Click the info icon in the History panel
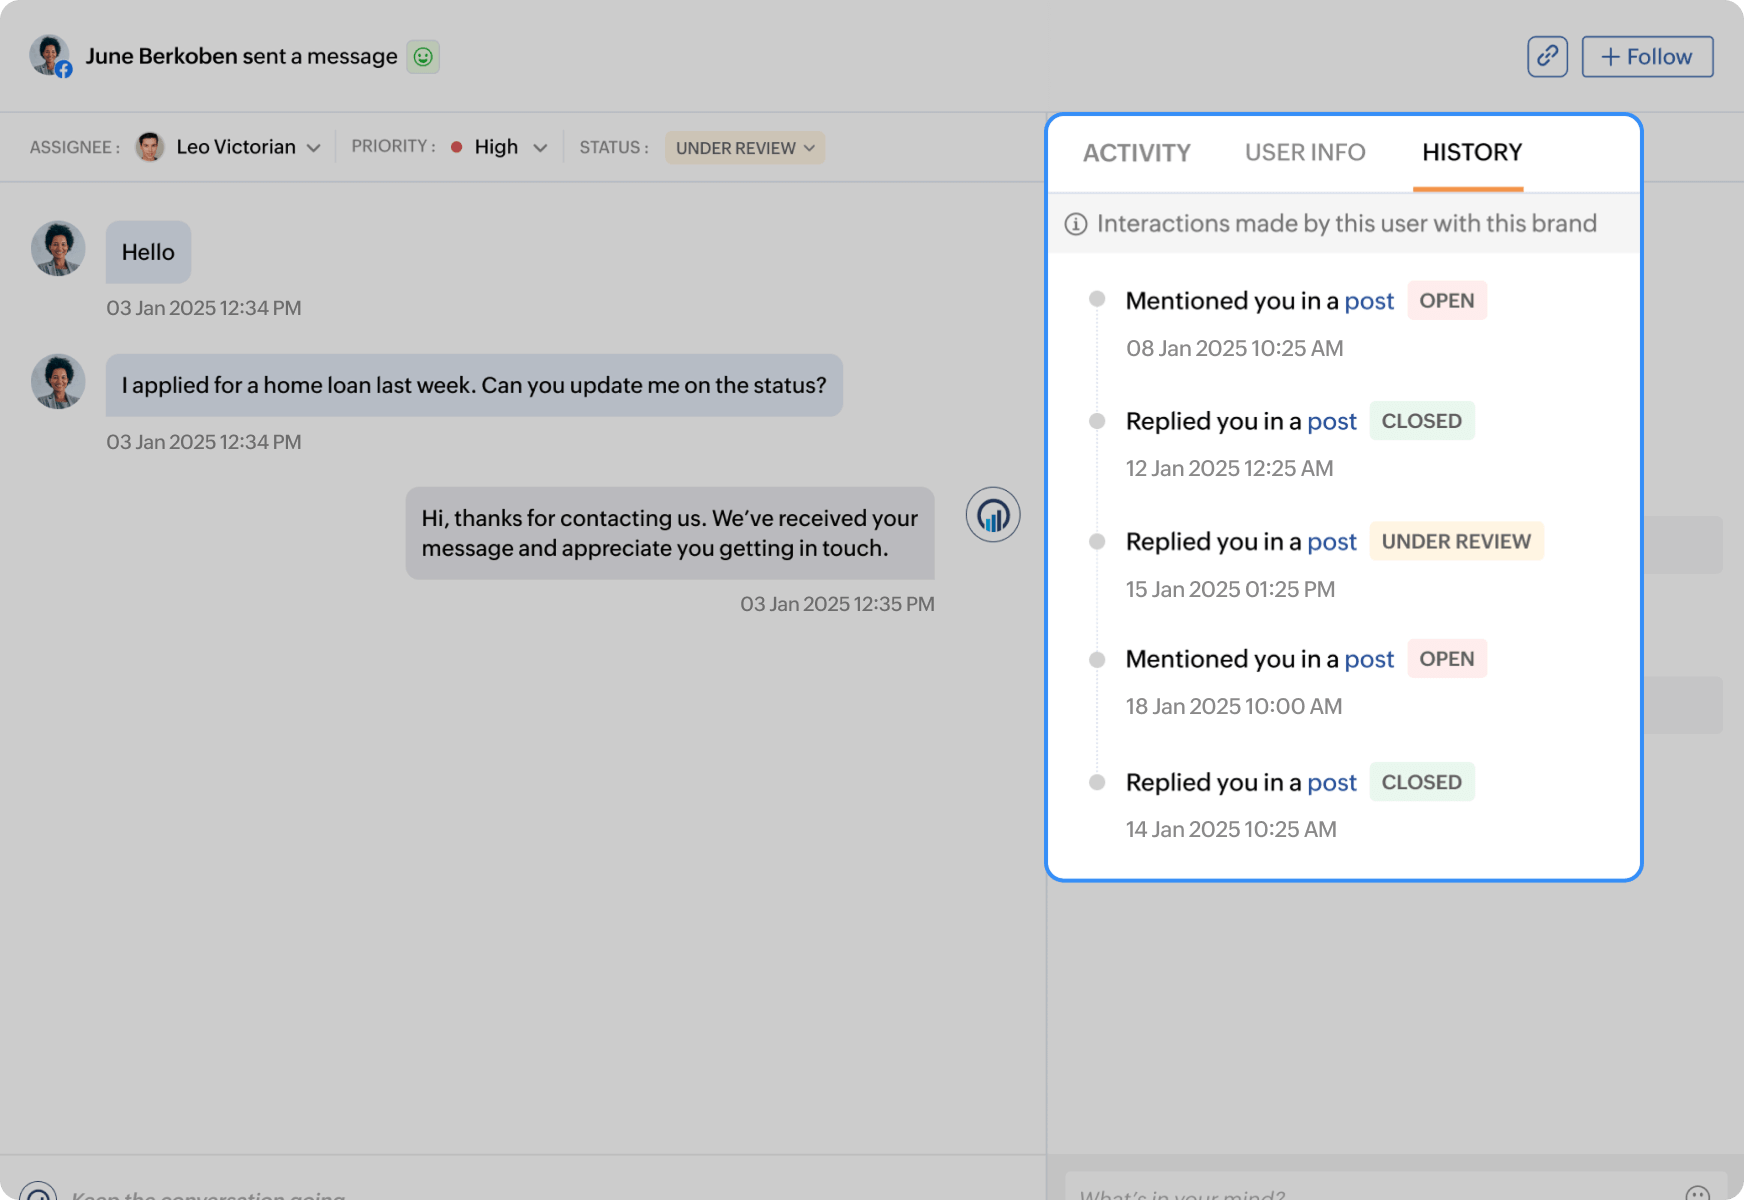This screenshot has height=1200, width=1744. tap(1075, 223)
